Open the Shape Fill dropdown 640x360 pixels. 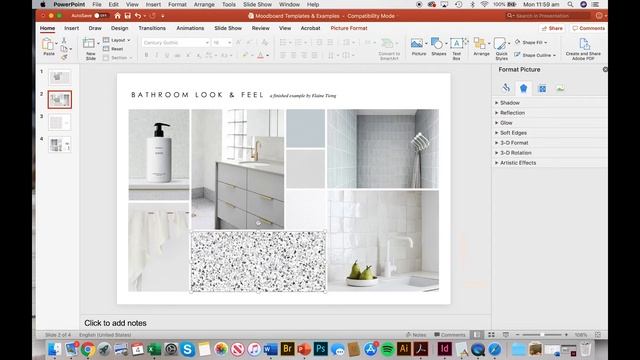[x=531, y=42]
